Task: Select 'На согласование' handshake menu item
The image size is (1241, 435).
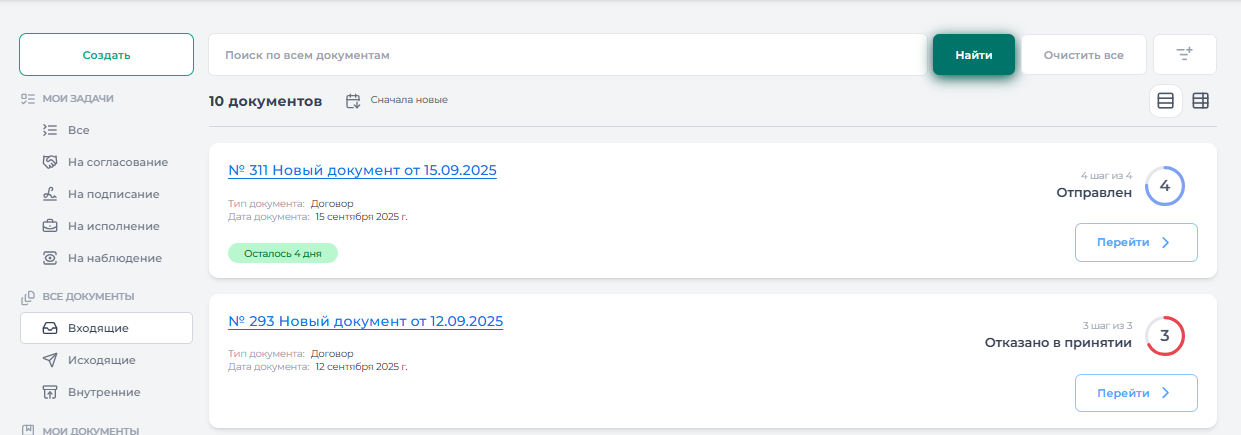Action: pyautogui.click(x=117, y=162)
